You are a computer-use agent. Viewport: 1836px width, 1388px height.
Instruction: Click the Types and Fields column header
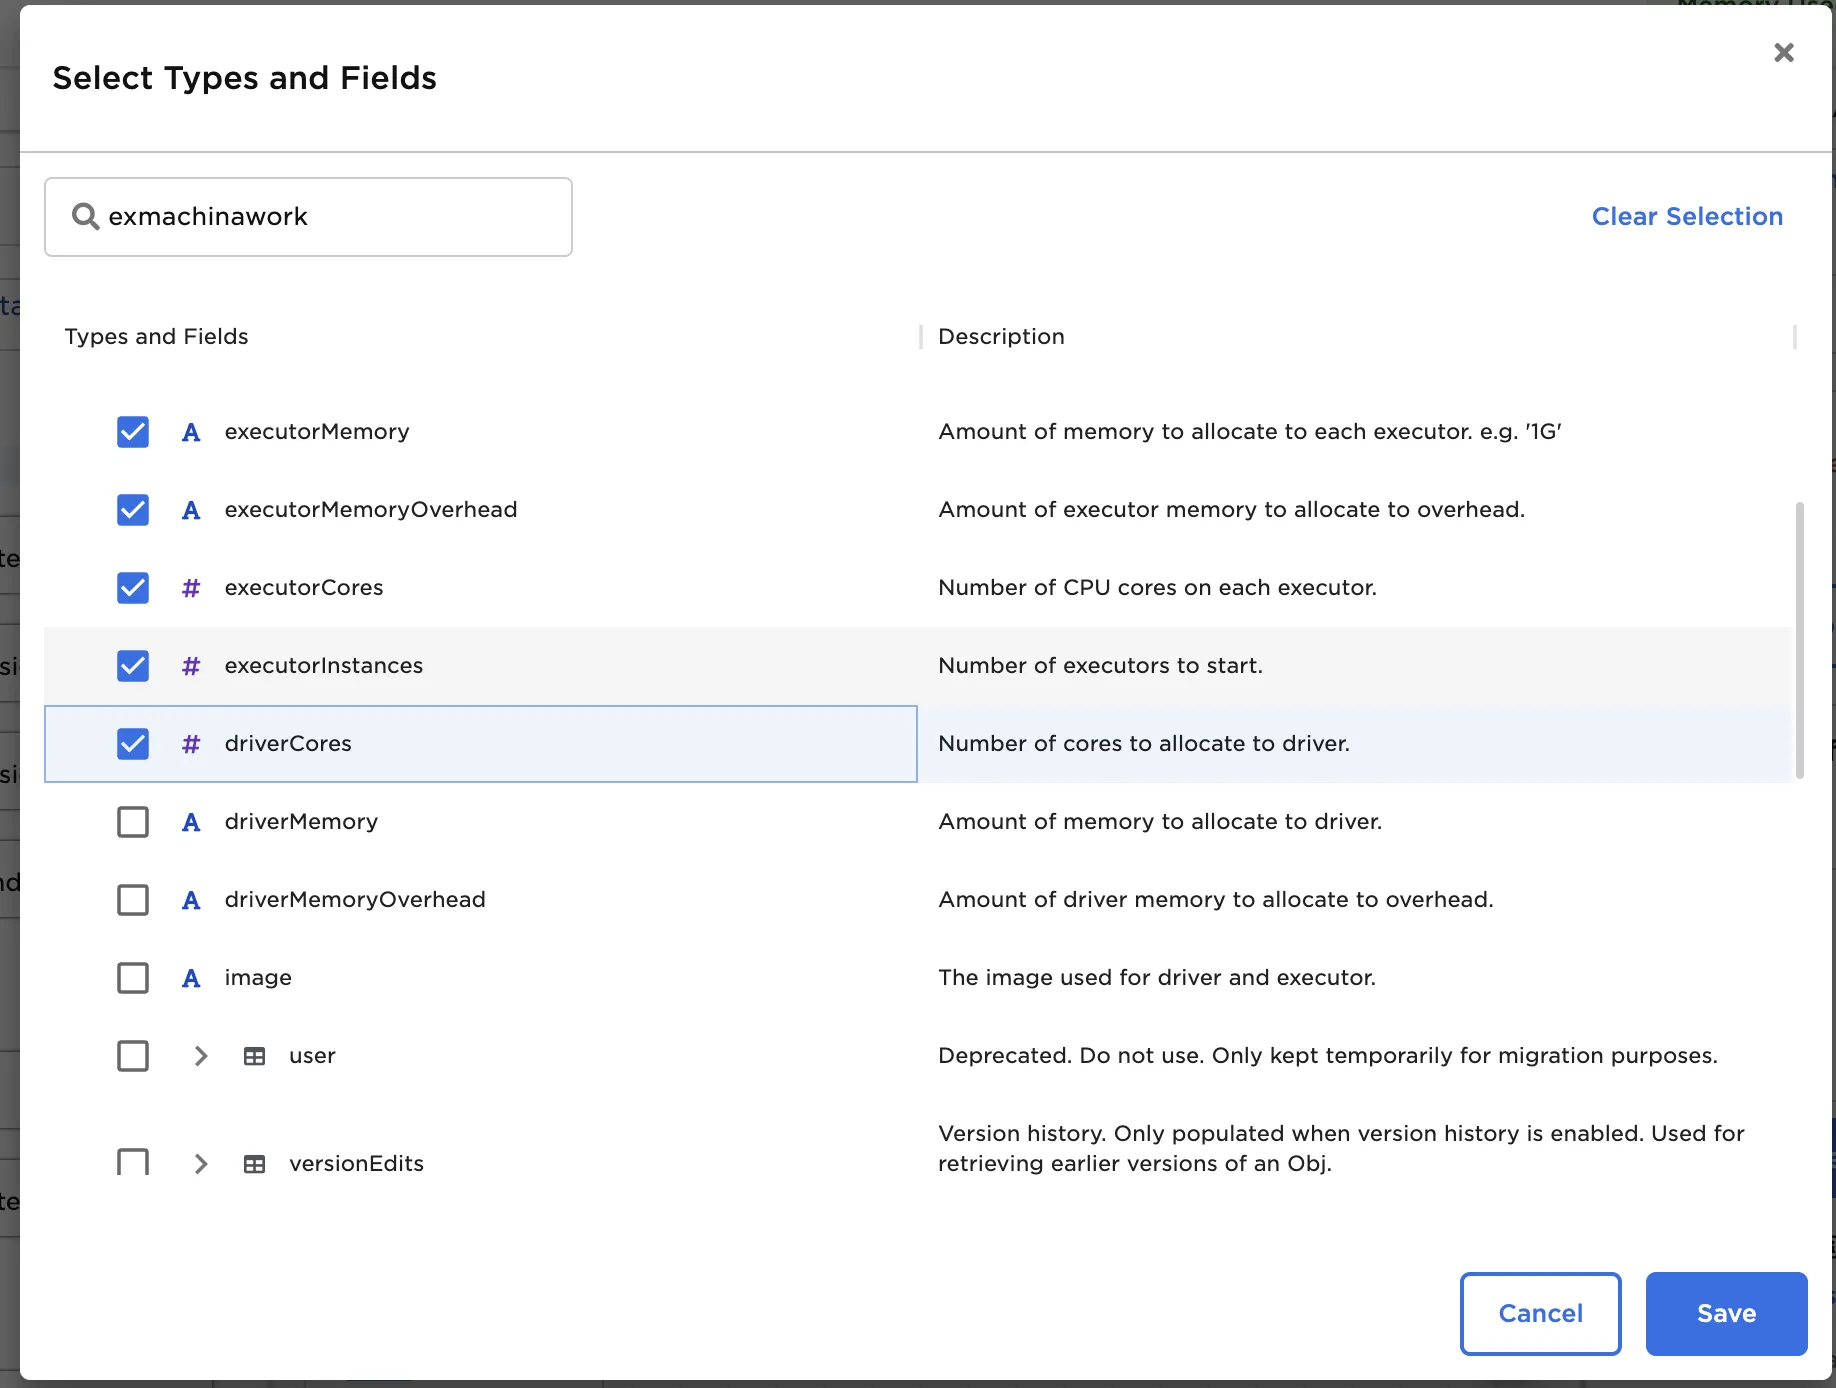(157, 337)
